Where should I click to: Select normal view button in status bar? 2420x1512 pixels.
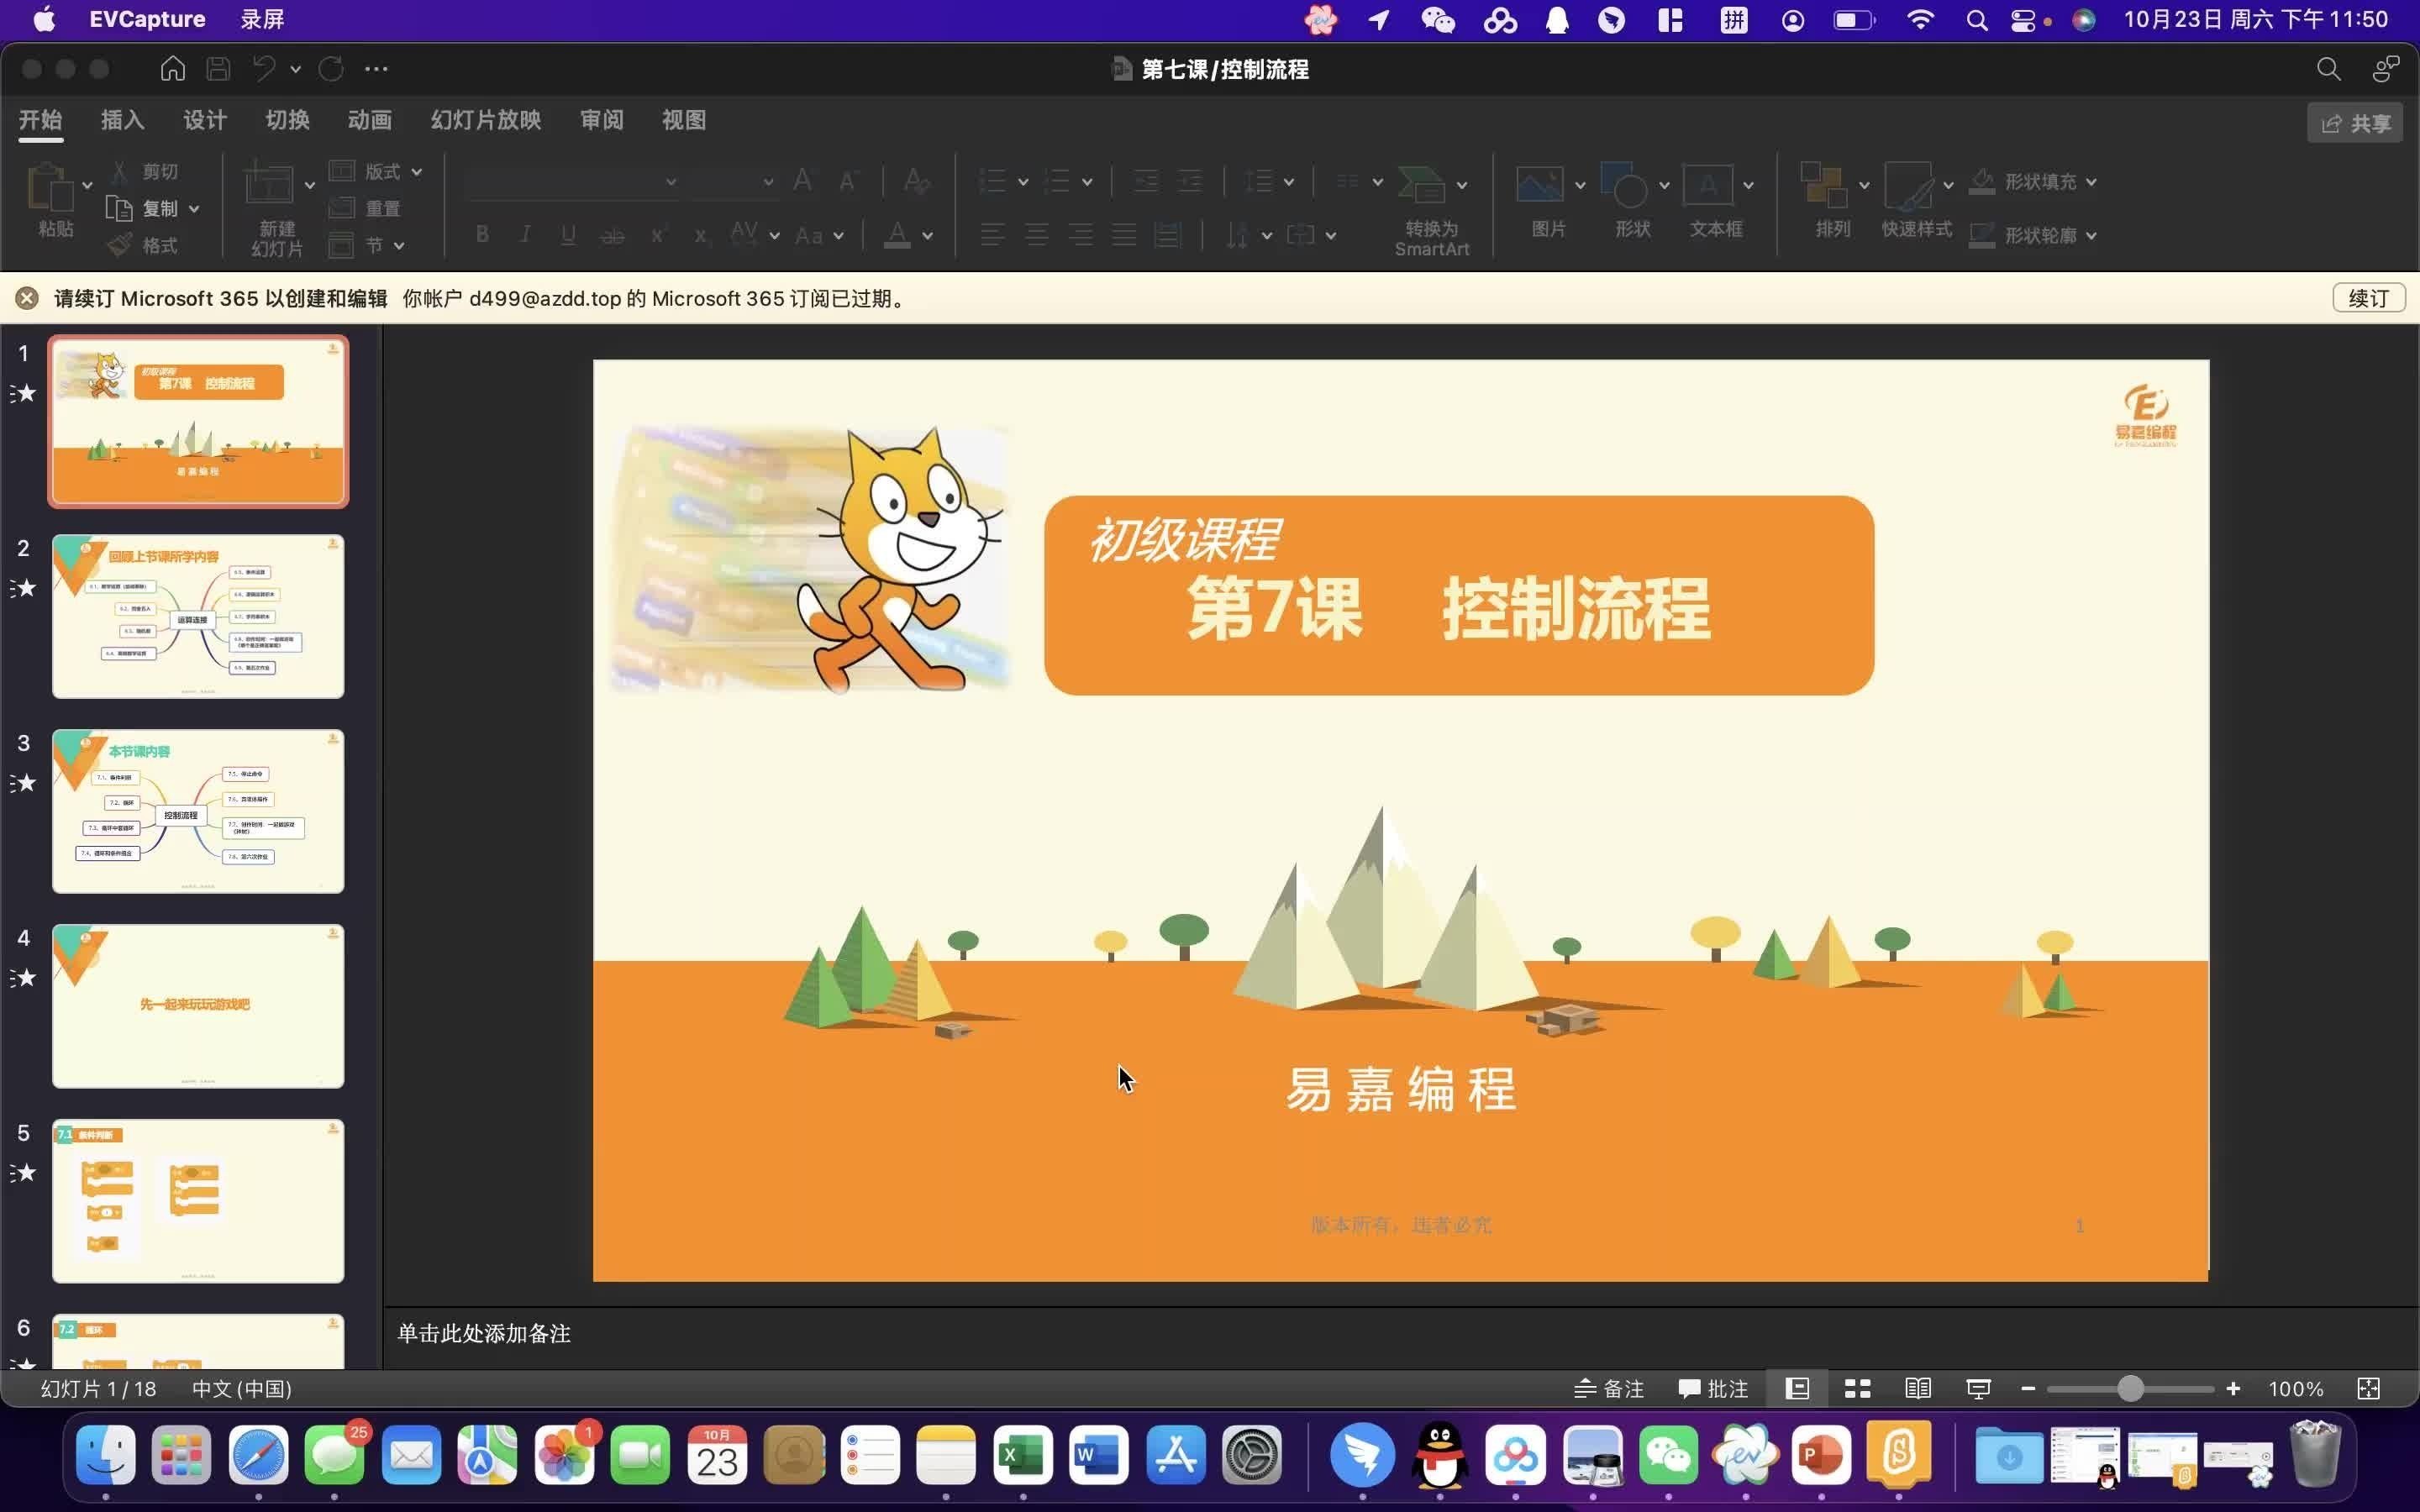[1797, 1388]
